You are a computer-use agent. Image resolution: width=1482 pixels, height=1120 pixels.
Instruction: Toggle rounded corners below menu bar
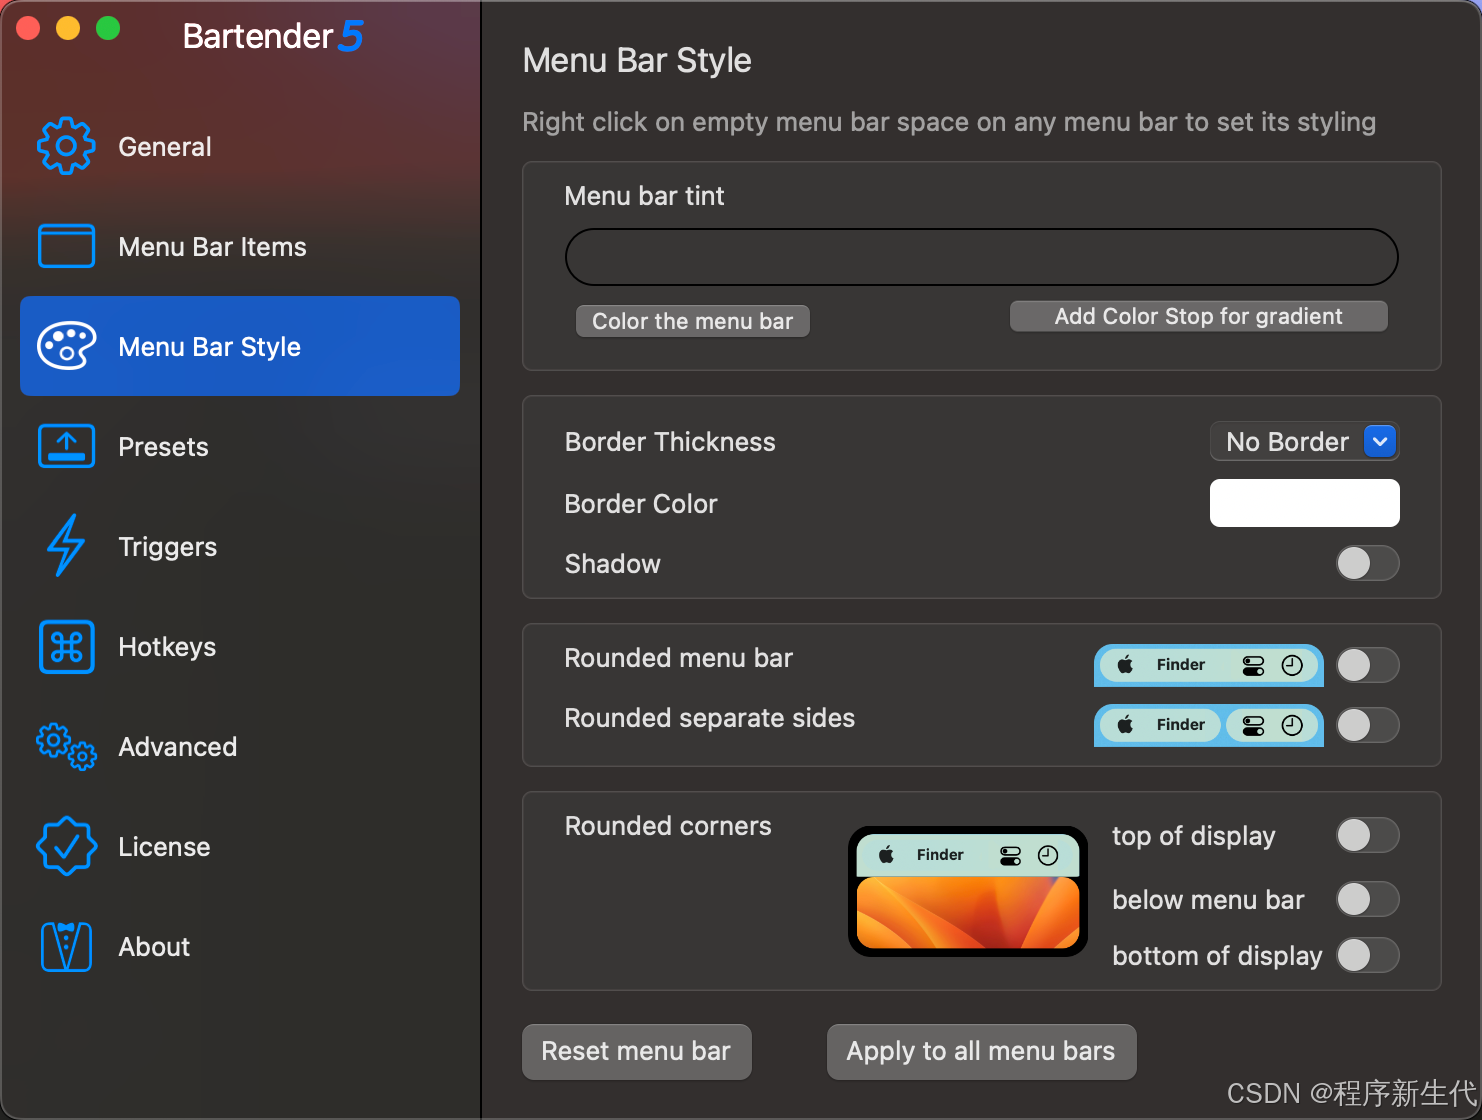tap(1367, 899)
